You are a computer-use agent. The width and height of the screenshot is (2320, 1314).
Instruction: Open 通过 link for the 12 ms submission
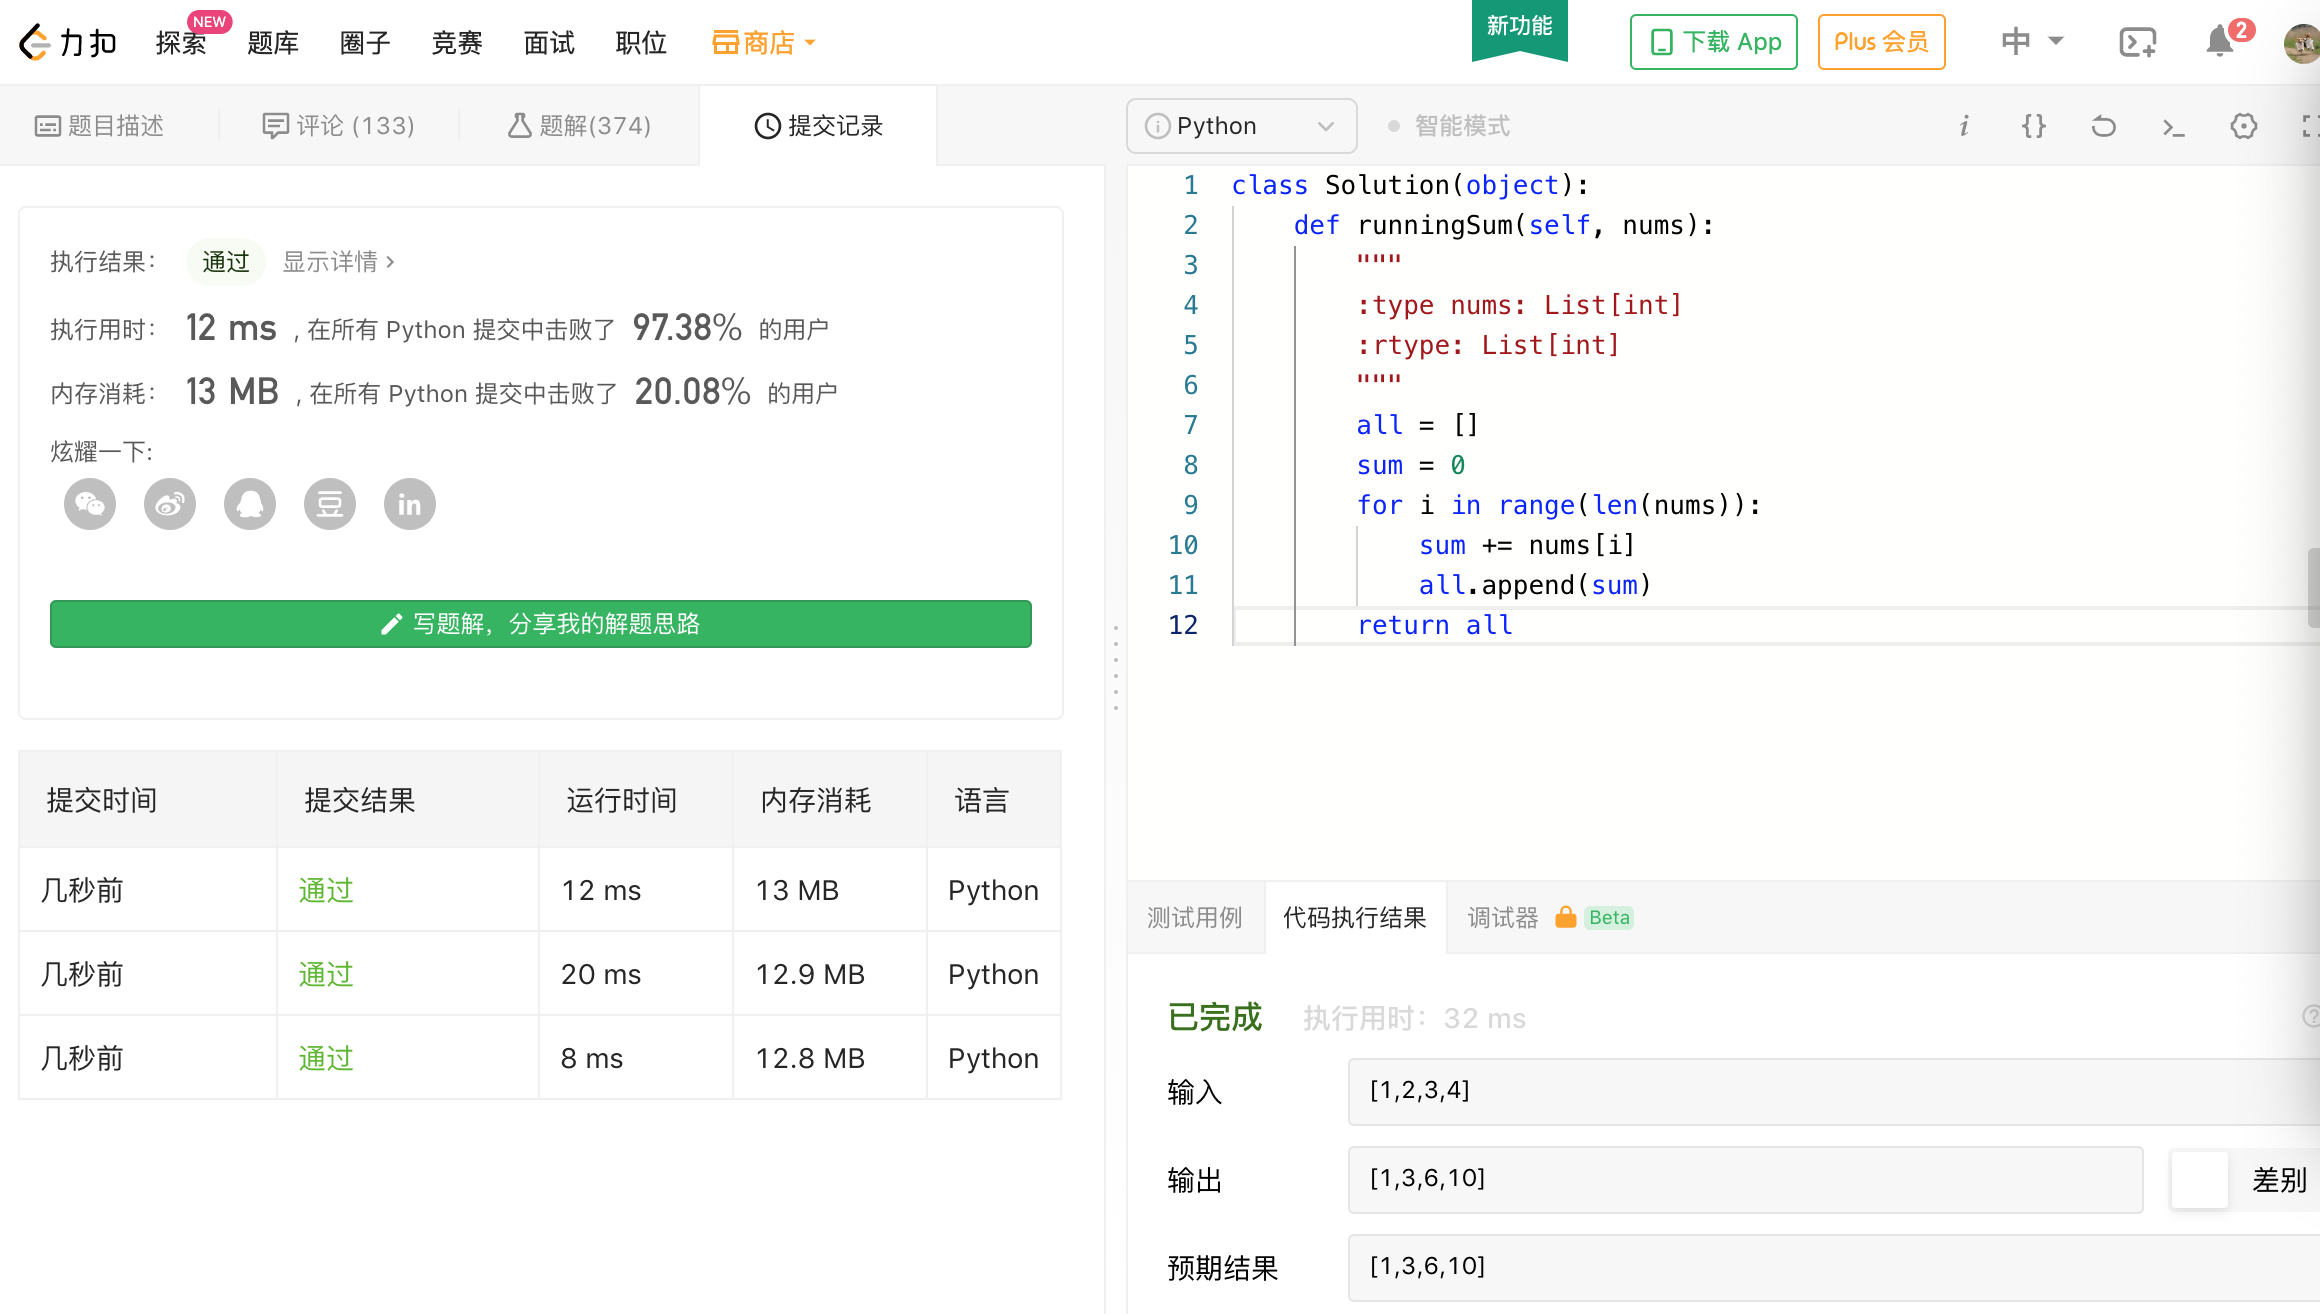tap(326, 890)
